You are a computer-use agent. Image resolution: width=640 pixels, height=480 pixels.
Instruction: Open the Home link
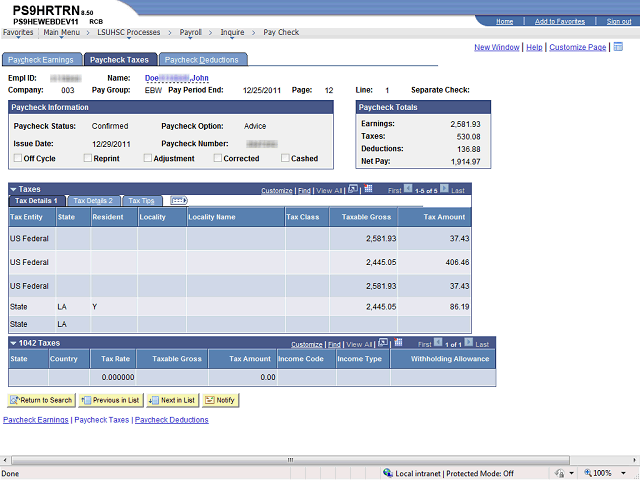pos(504,21)
